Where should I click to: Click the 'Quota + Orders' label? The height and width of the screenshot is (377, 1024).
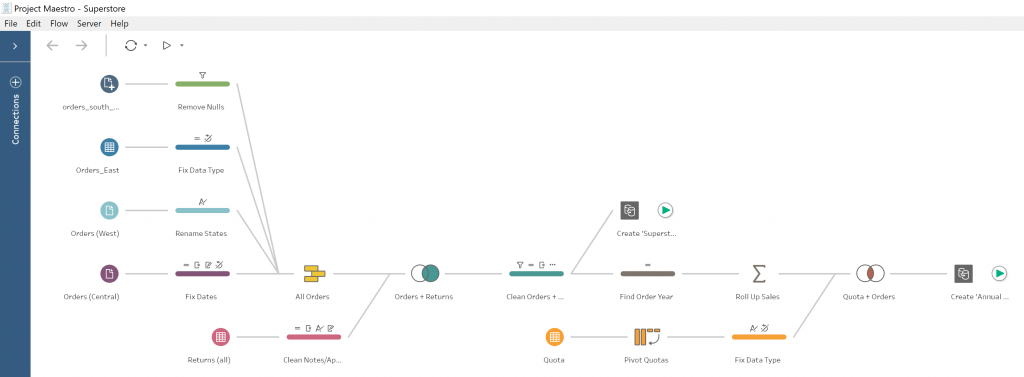[869, 297]
